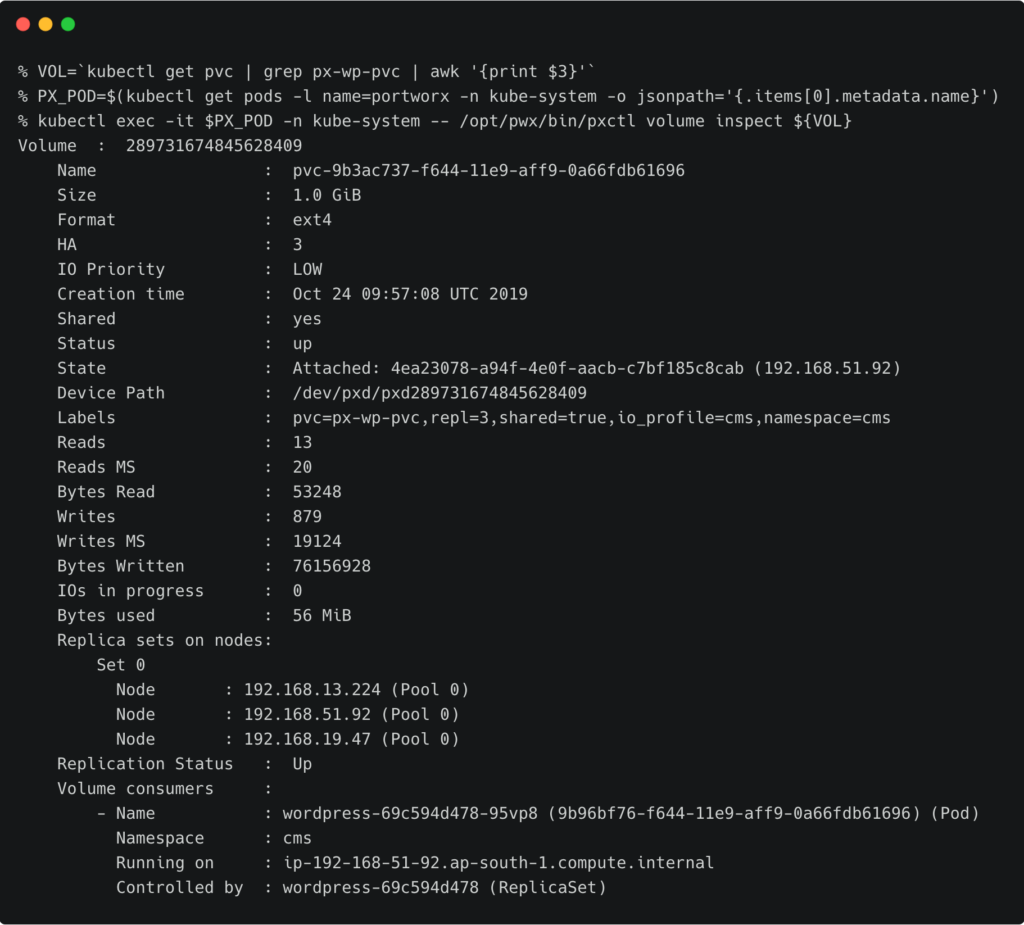Click the Controlled by value wordpress-69c594d478 (ReplicaSet)

[444, 887]
